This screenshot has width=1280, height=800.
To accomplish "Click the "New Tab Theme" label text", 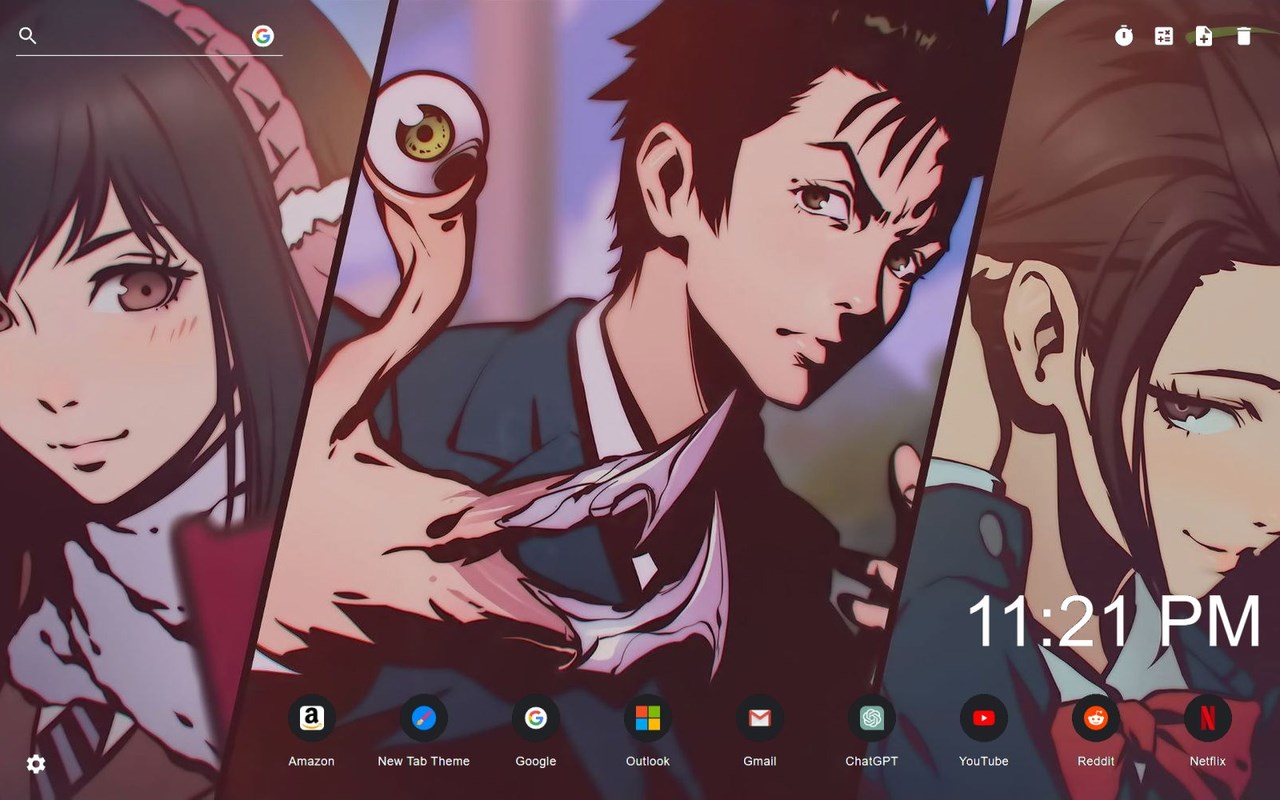I will tap(424, 761).
